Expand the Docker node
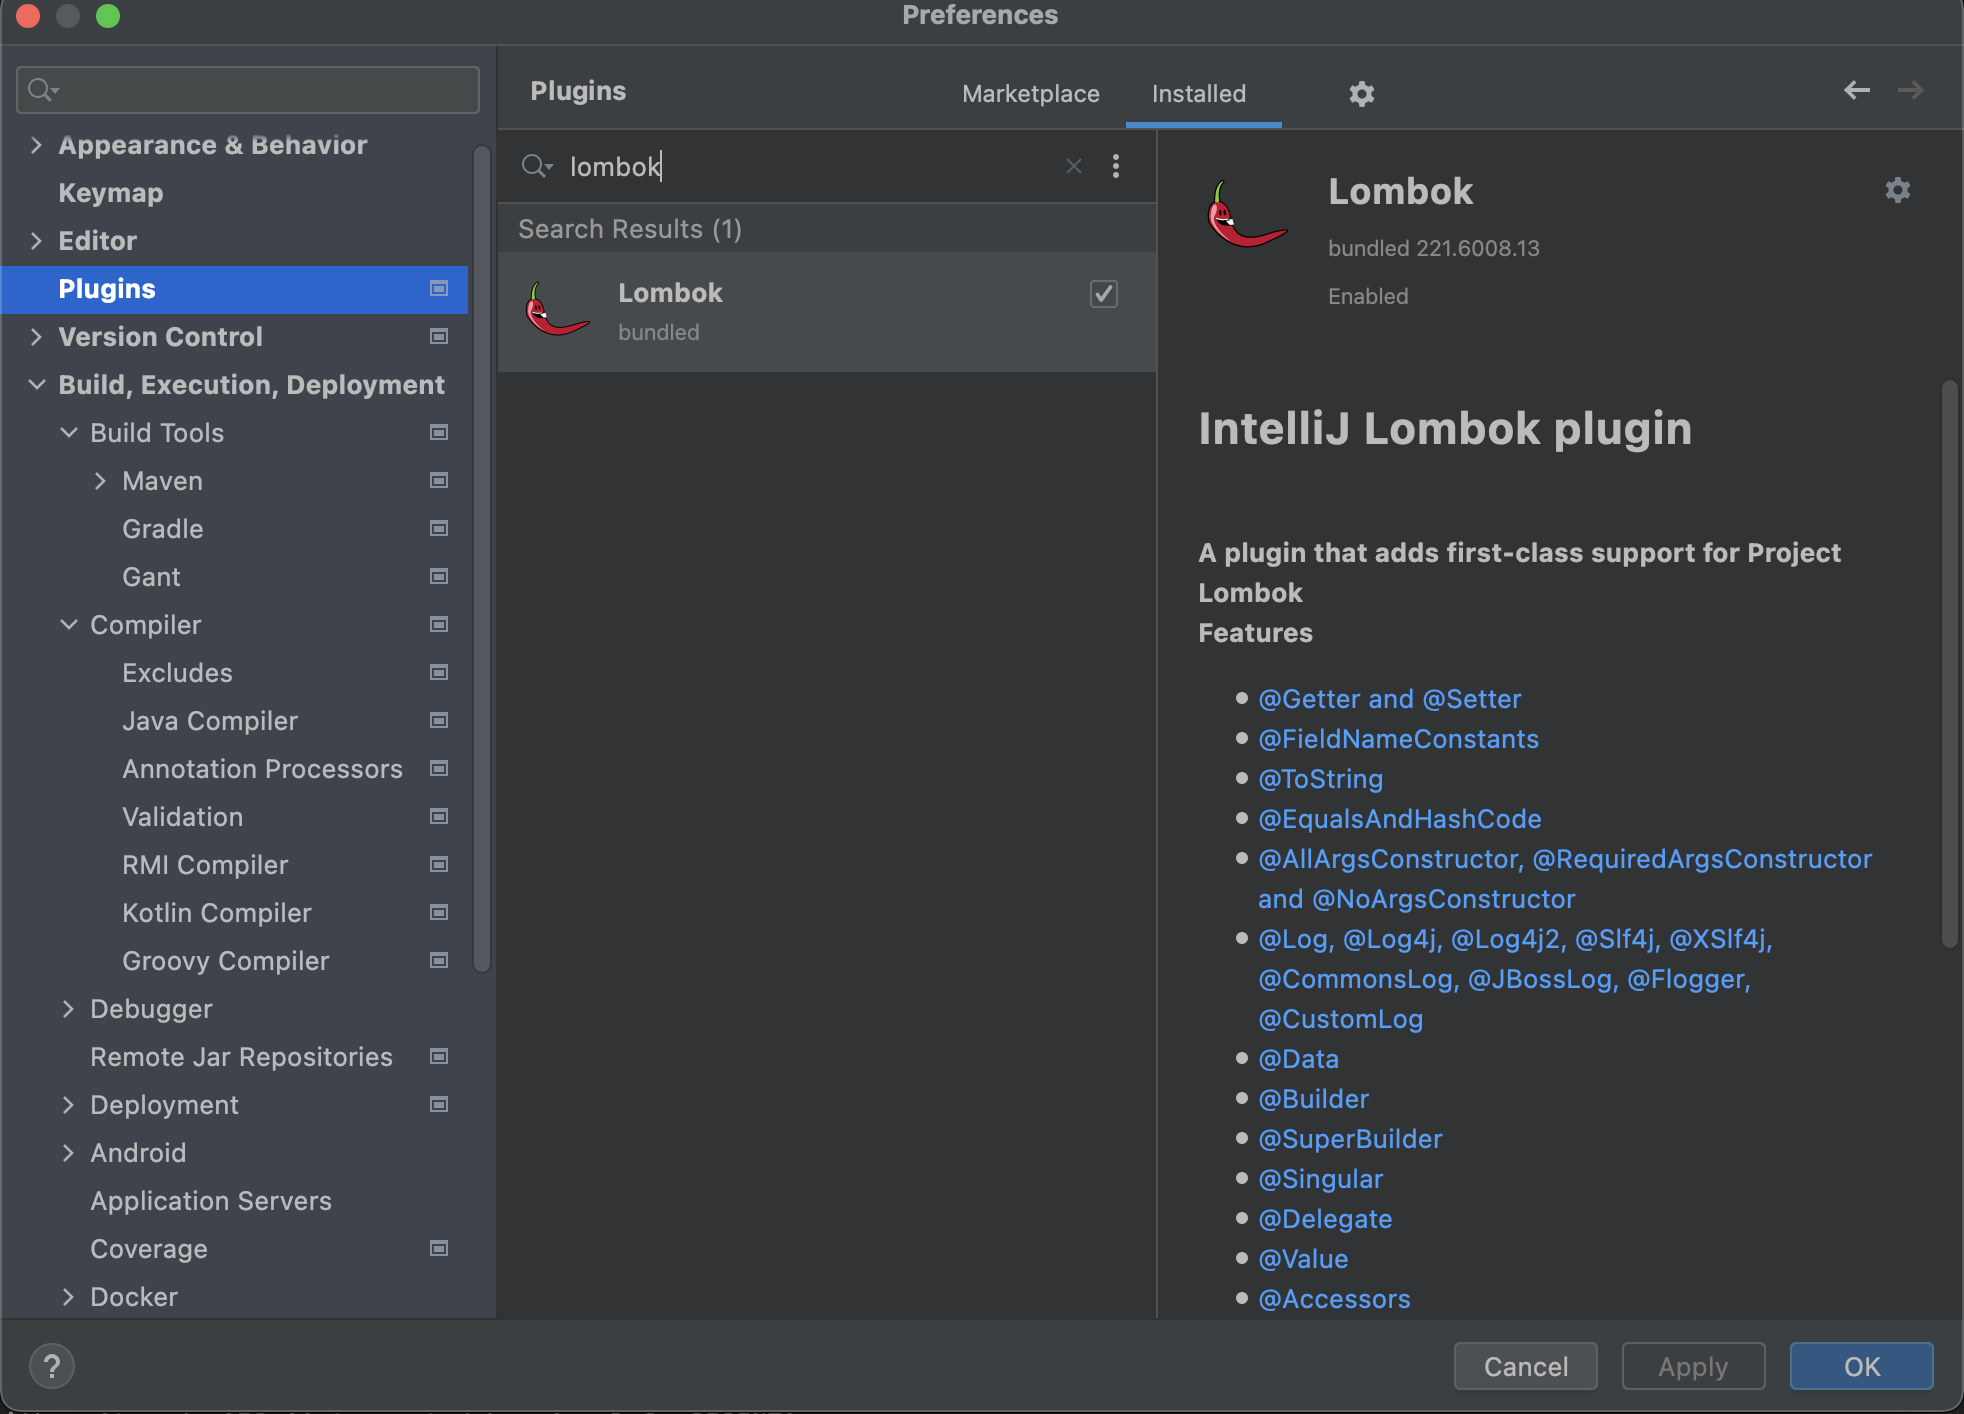 tap(68, 1297)
